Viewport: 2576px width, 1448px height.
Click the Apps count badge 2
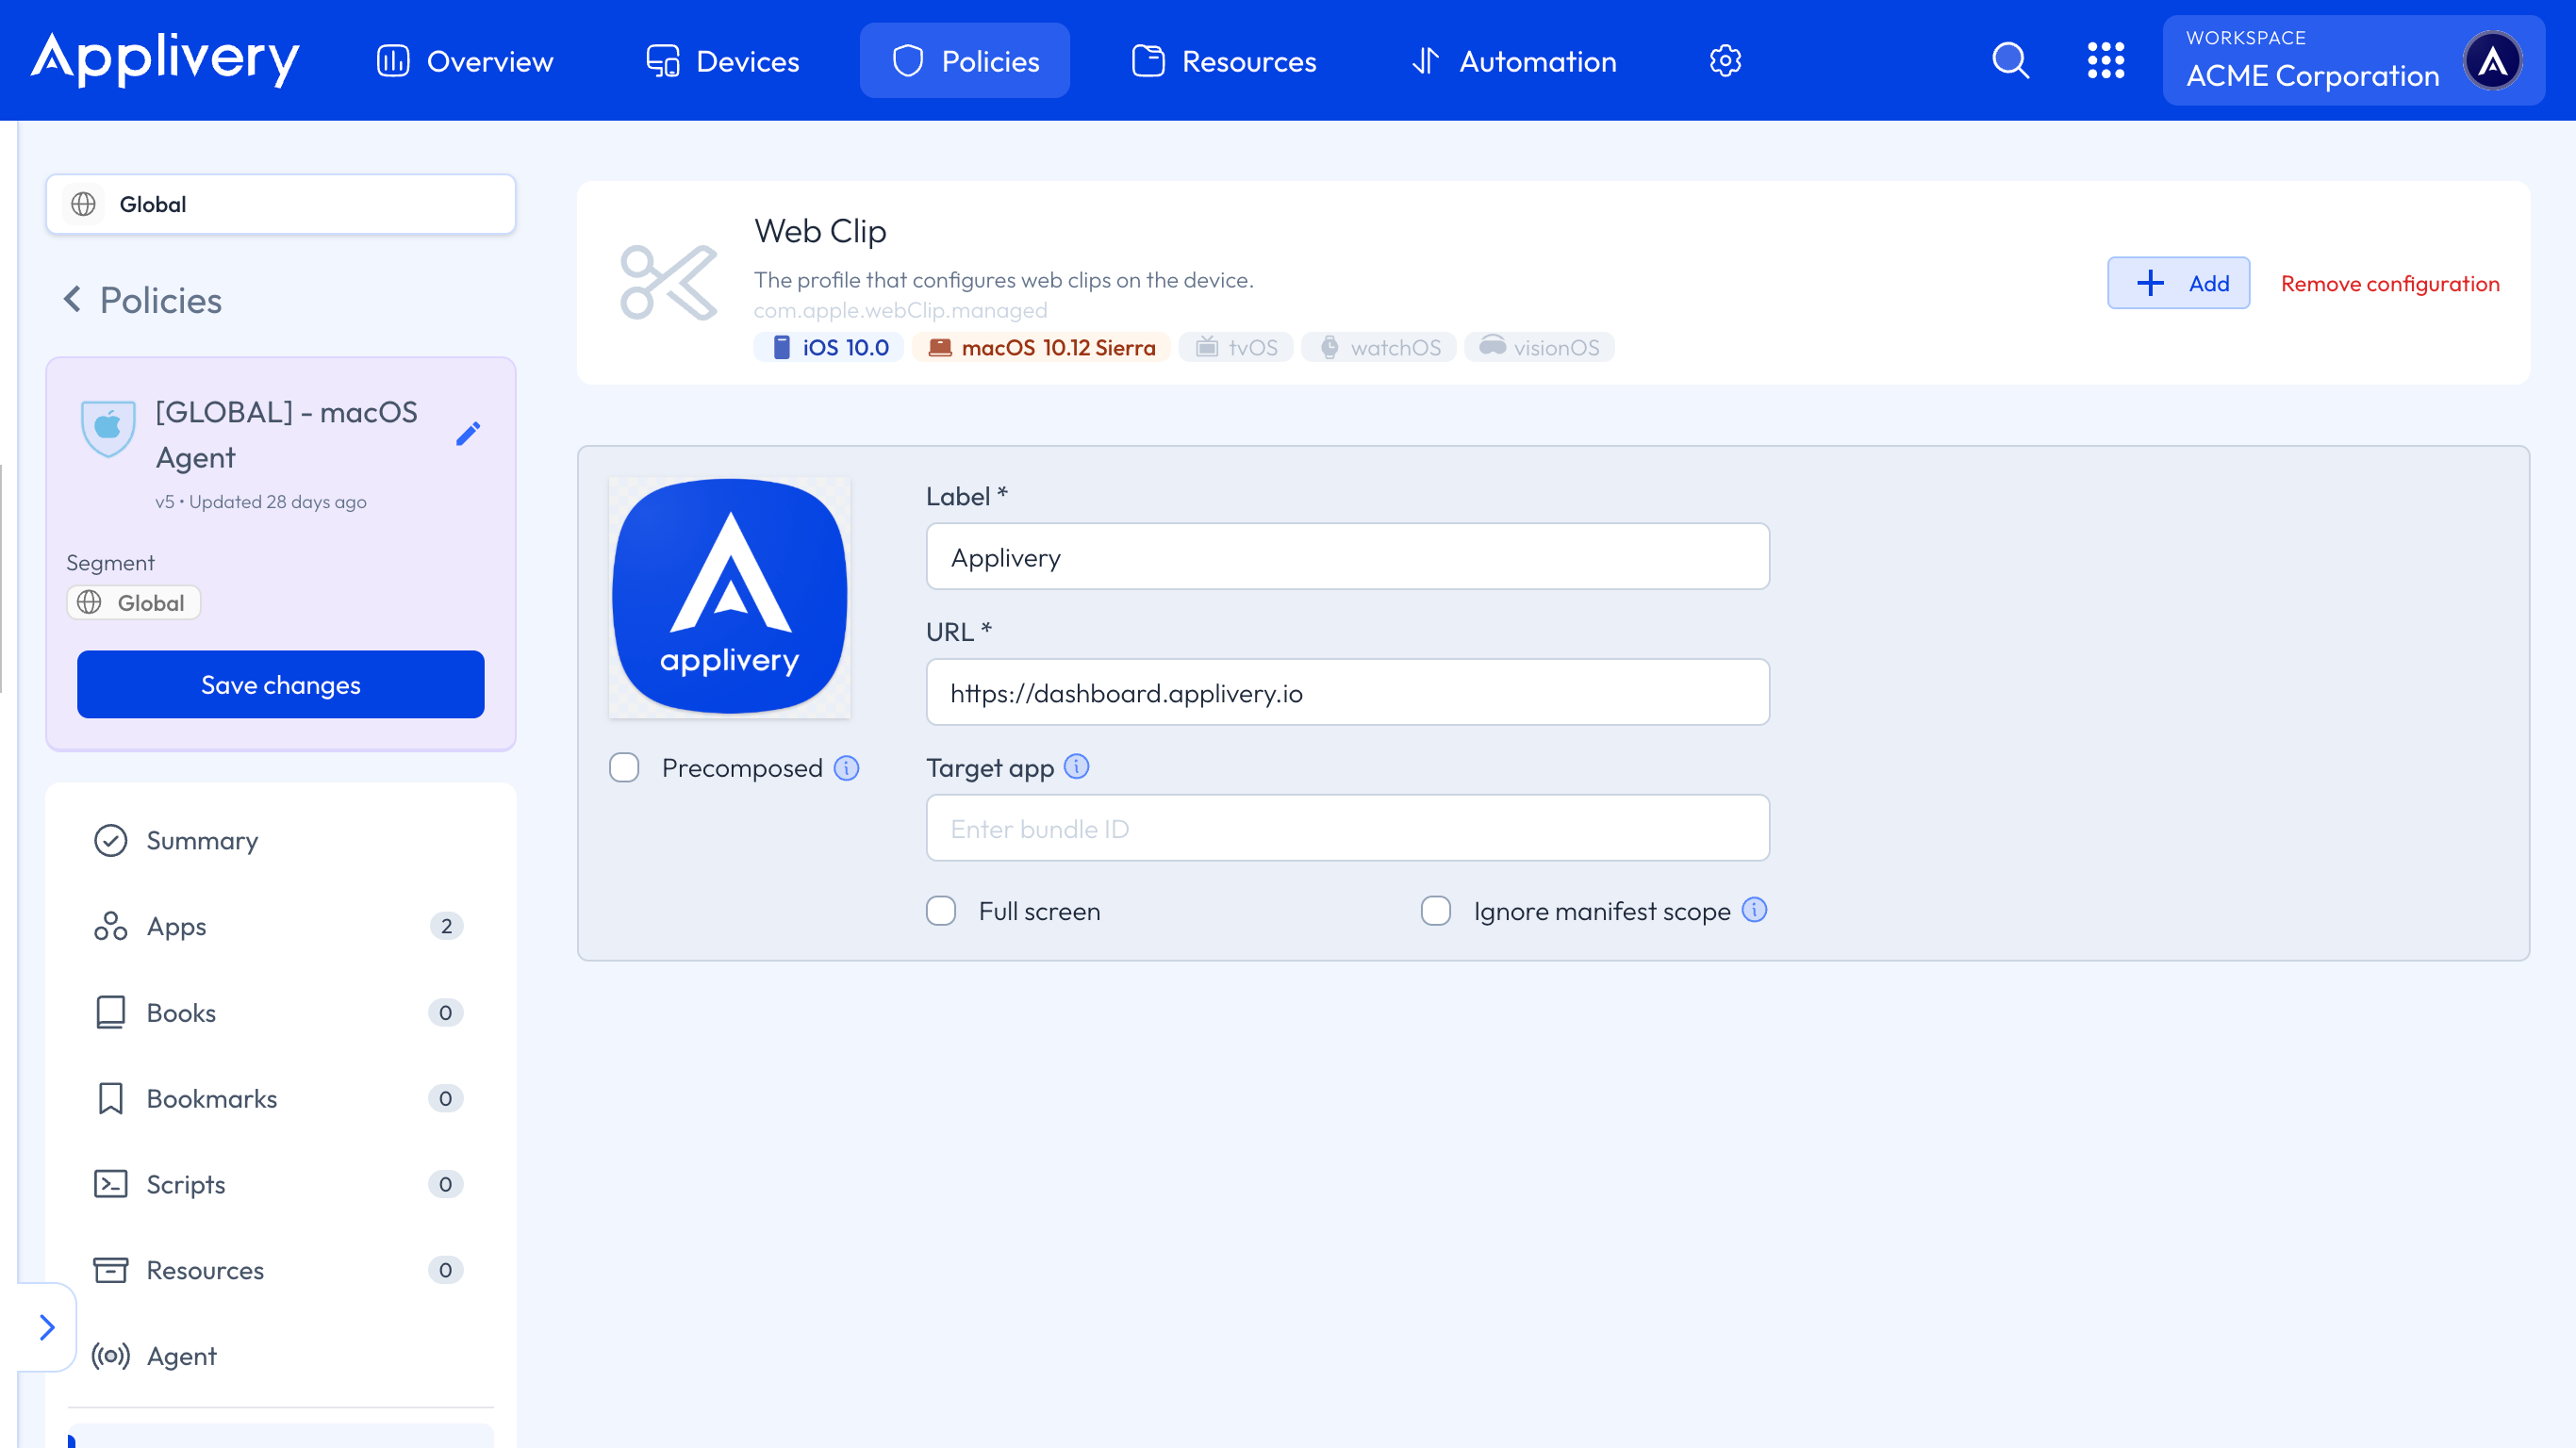446,926
